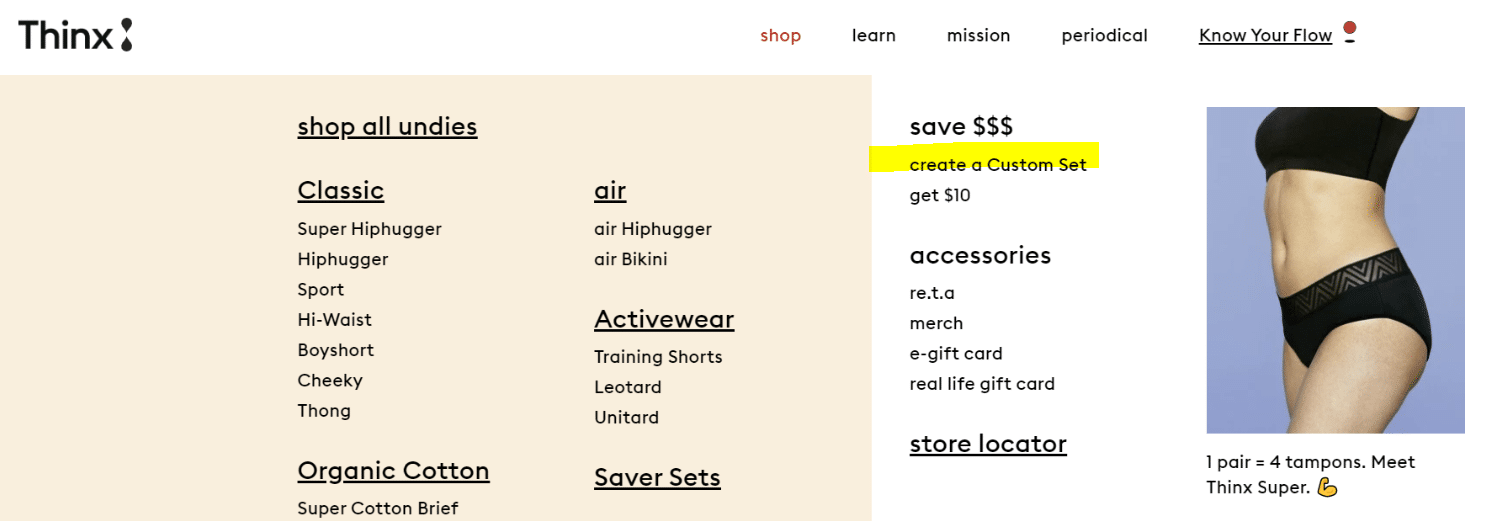This screenshot has height=521, width=1500.
Task: Open Activewear category
Action: click(x=663, y=320)
